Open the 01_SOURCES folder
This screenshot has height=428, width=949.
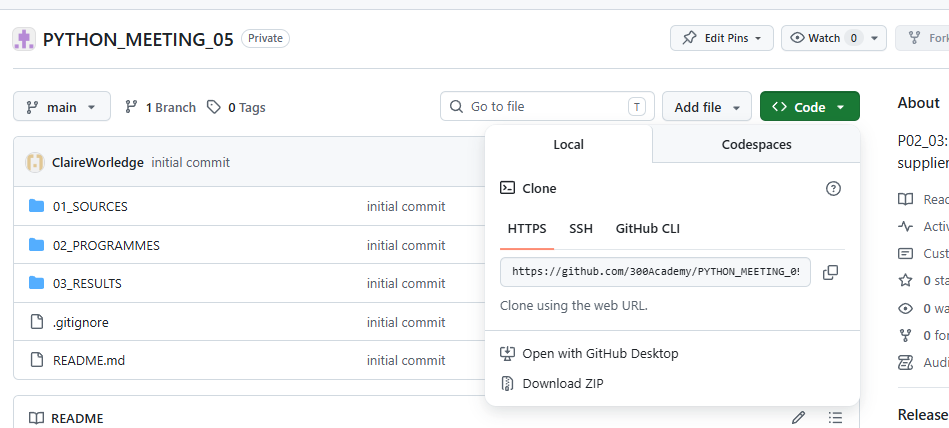click(90, 206)
